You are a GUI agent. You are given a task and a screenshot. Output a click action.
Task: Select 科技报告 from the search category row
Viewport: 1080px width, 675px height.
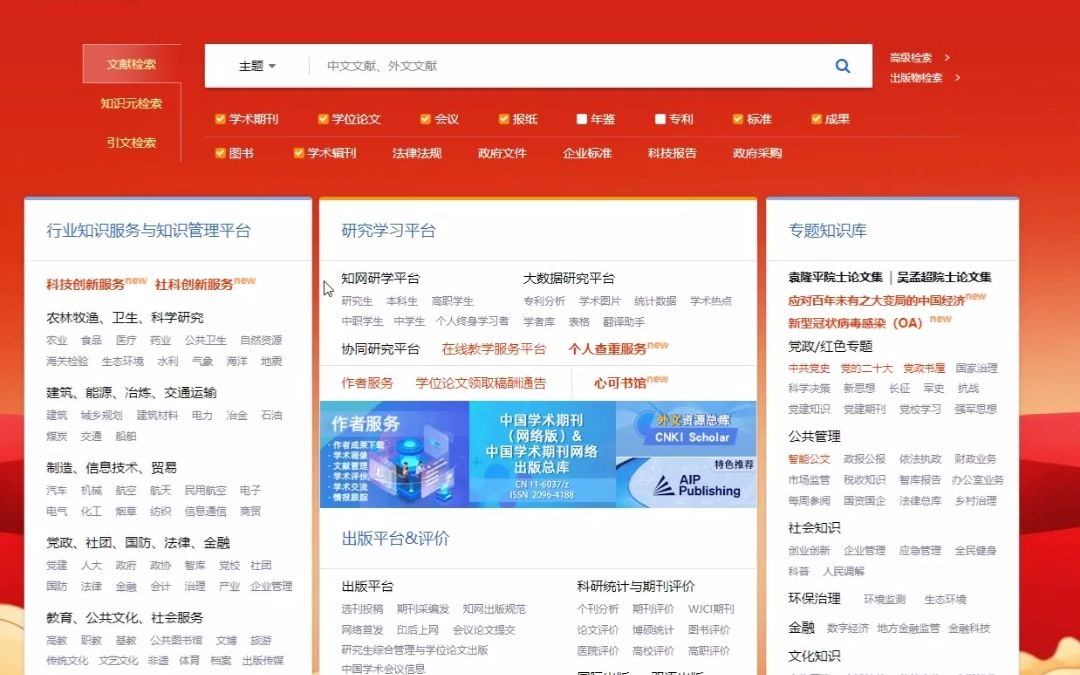click(672, 153)
